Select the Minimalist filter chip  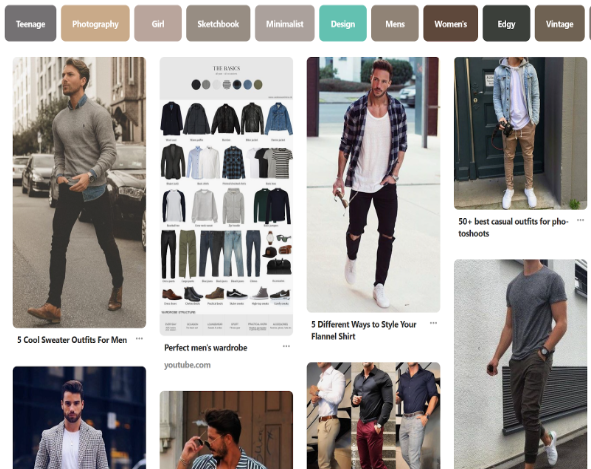[285, 23]
